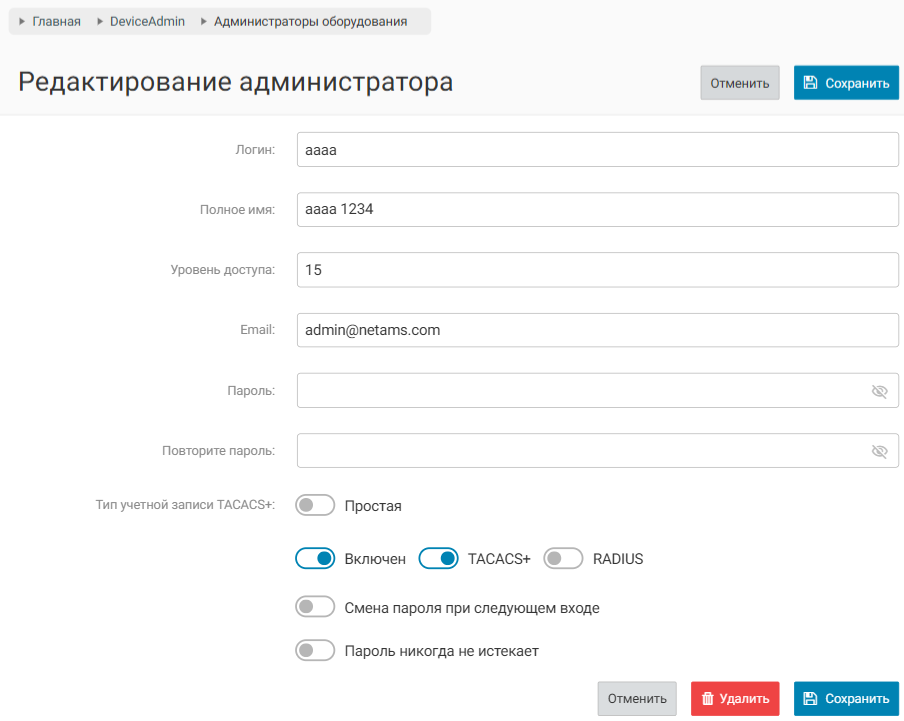The image size is (904, 721).
Task: Disable the Включен switch
Action: click(315, 559)
